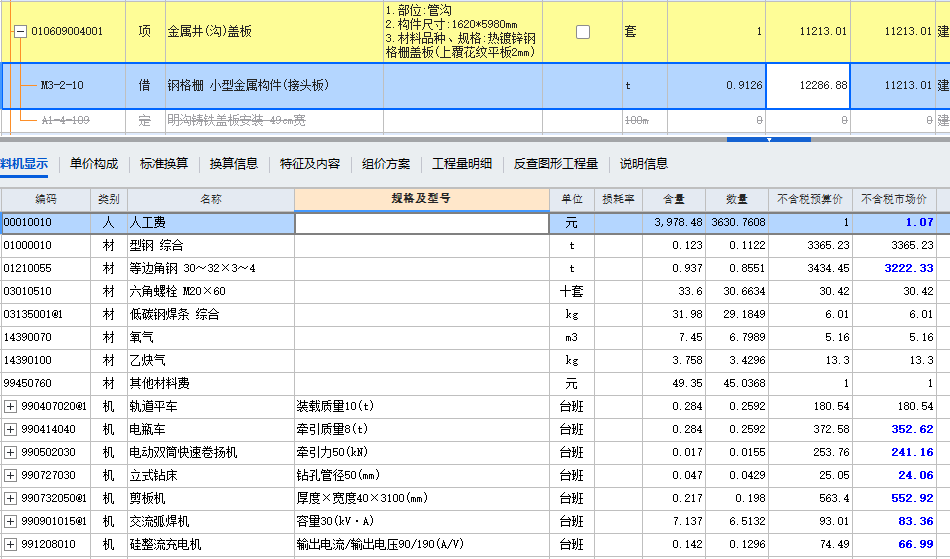Expand the 剪板机 row 99073205@1
The image size is (950, 559).
10,498
